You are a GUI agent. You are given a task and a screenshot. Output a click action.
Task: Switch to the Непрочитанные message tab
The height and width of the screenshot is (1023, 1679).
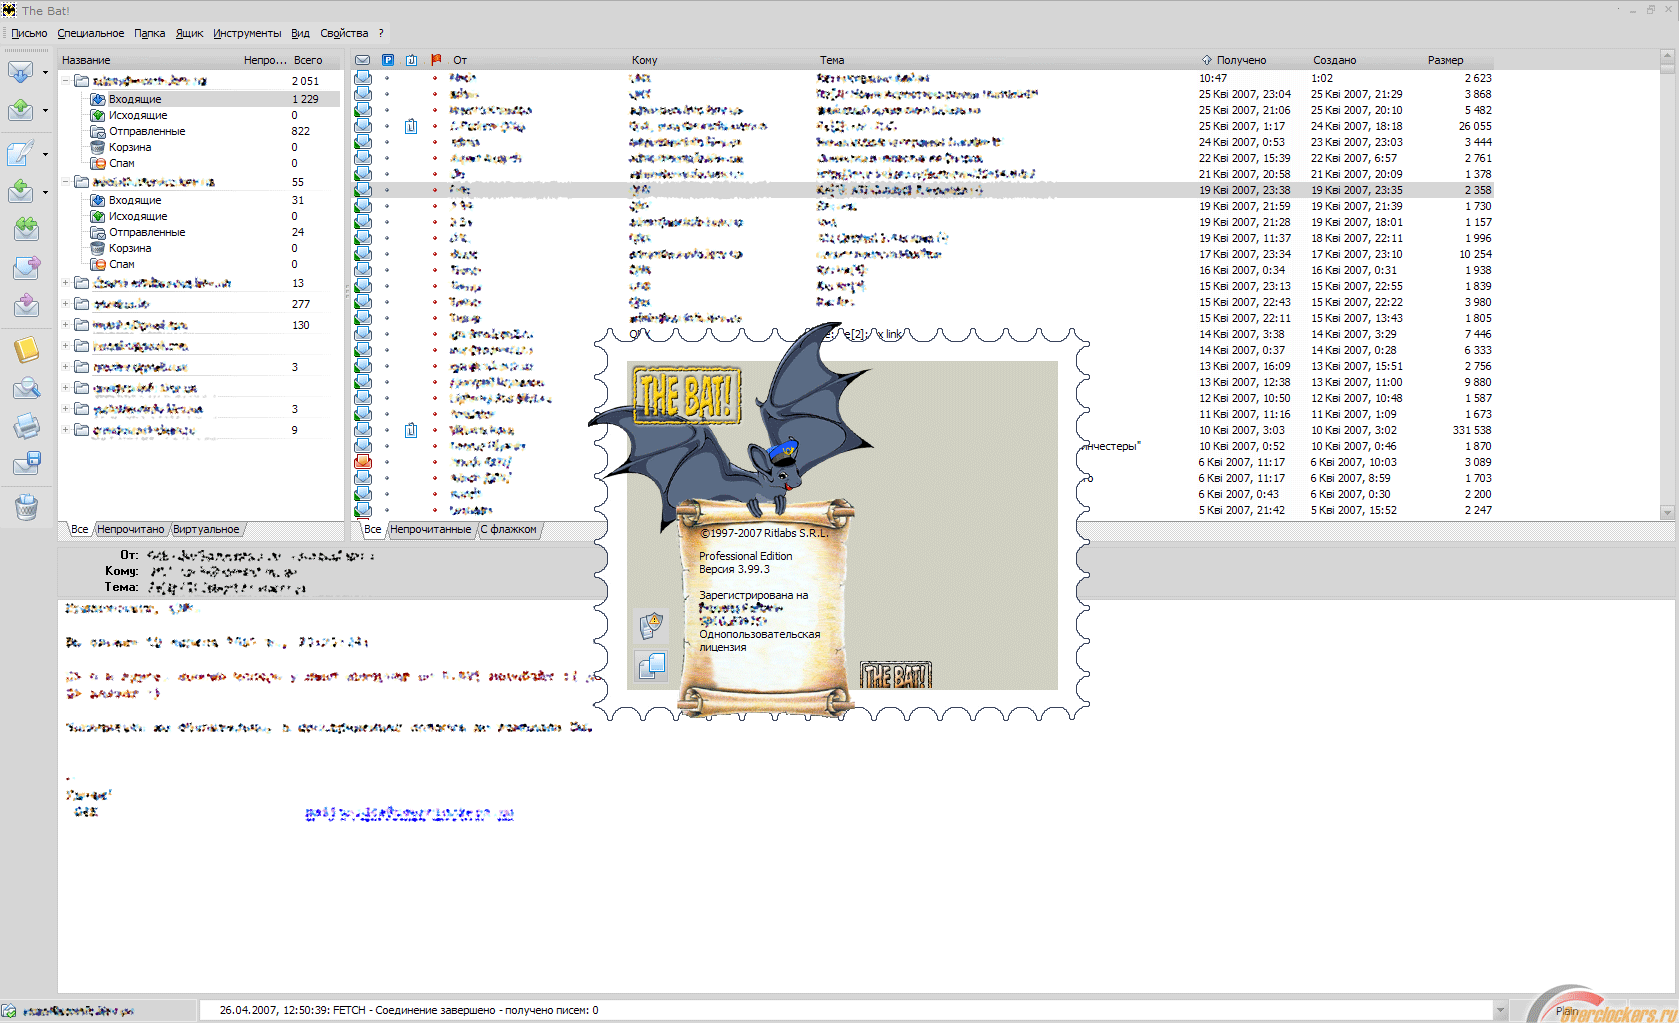click(x=430, y=530)
